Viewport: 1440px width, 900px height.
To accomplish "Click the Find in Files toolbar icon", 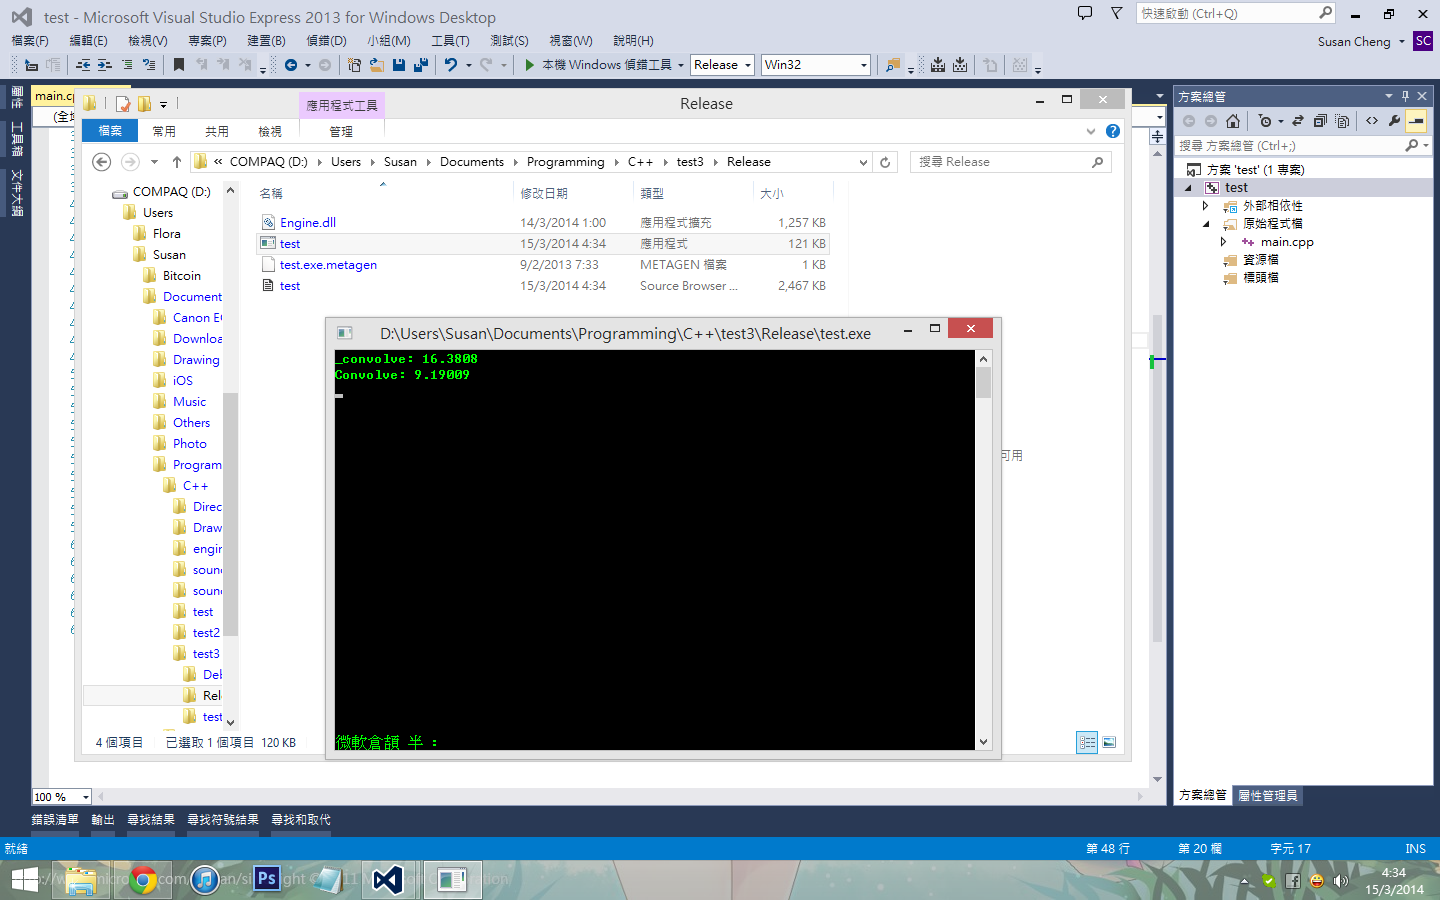I will pyautogui.click(x=892, y=65).
